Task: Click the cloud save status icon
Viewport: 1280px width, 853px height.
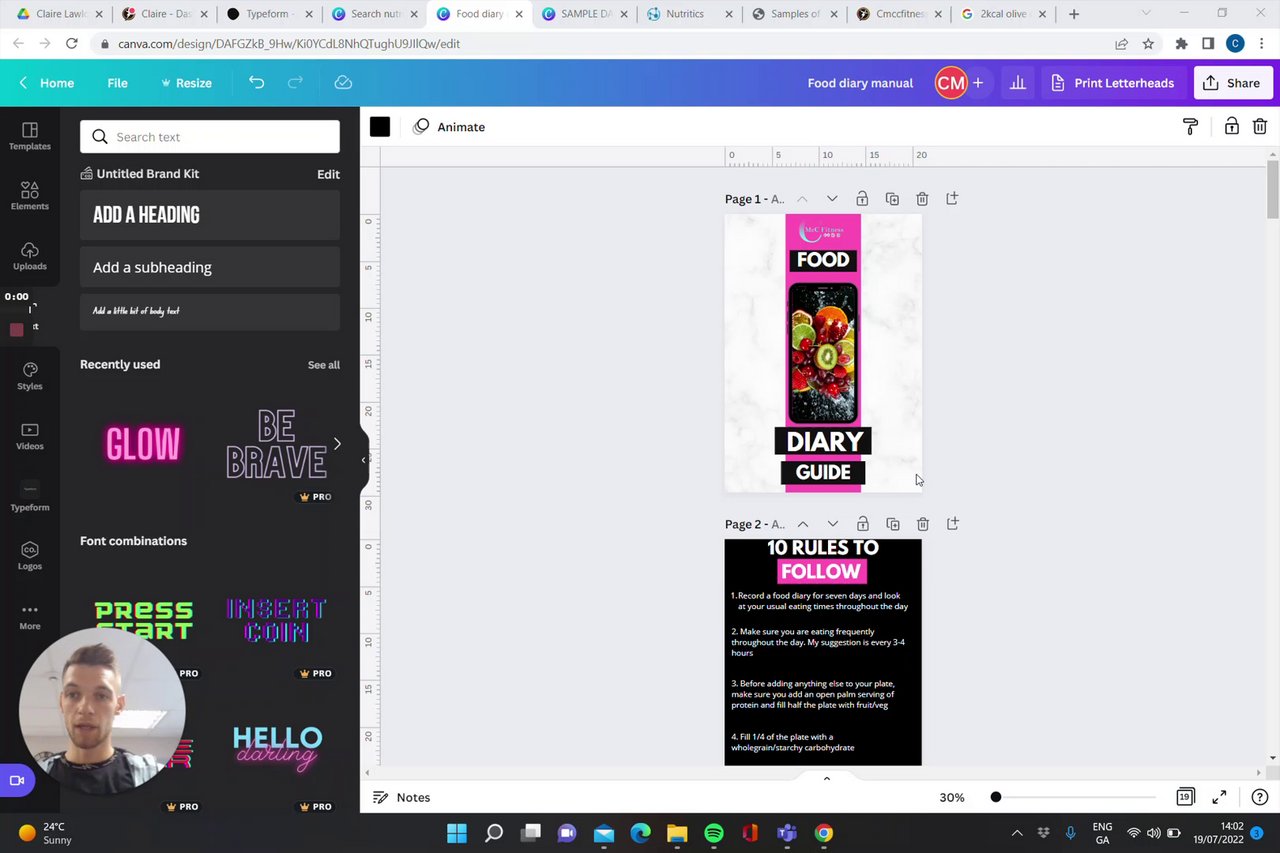Action: click(343, 83)
